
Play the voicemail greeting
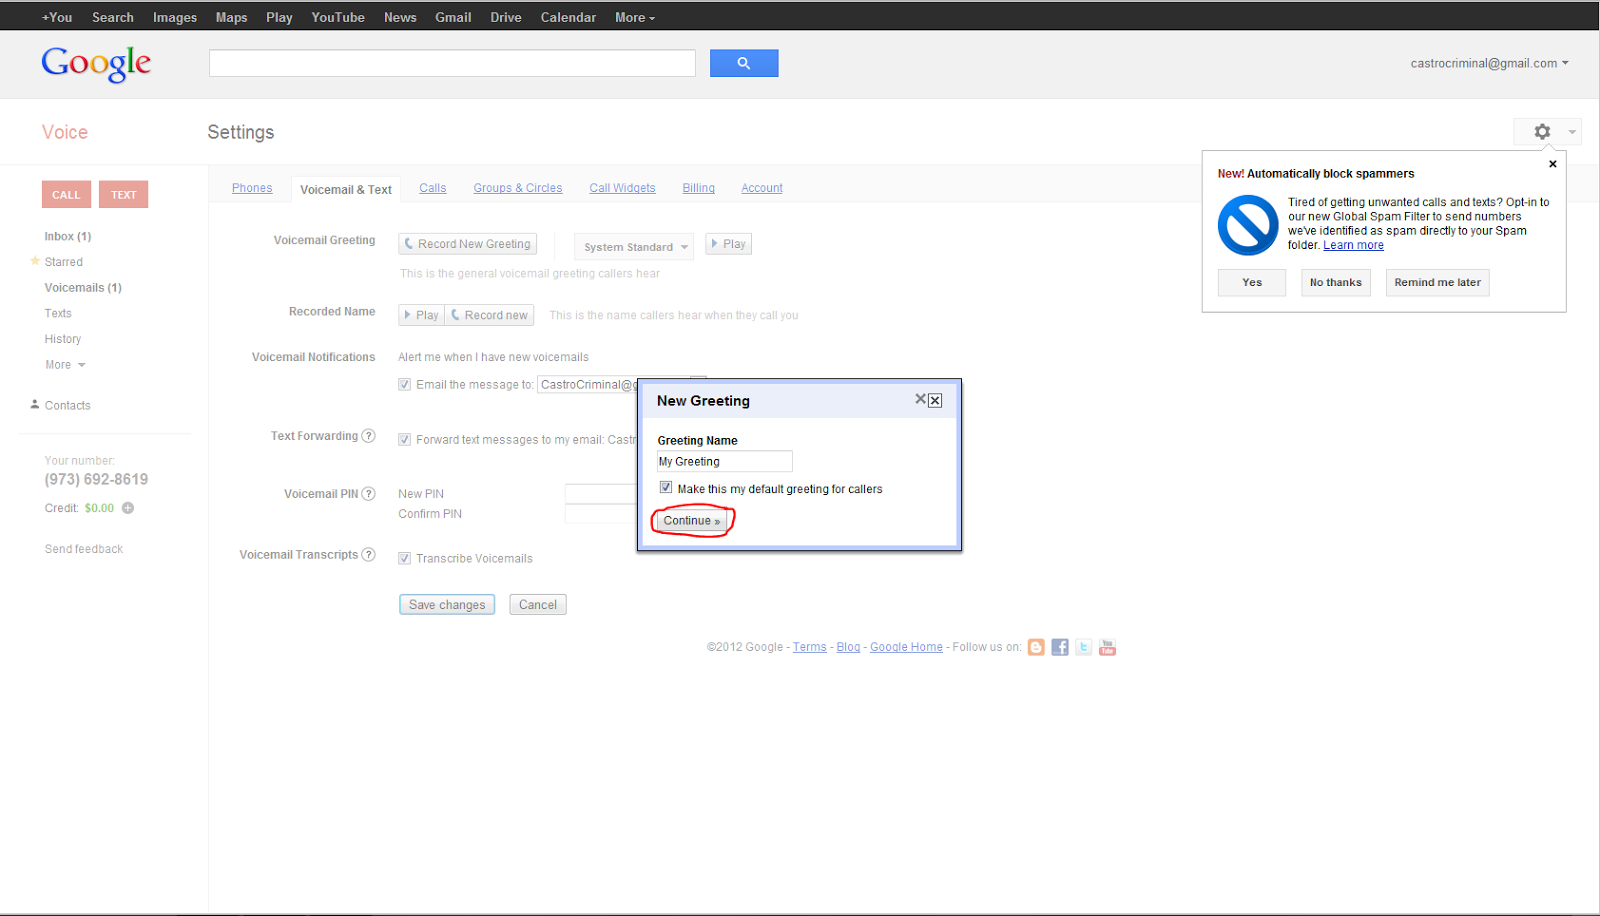point(729,244)
